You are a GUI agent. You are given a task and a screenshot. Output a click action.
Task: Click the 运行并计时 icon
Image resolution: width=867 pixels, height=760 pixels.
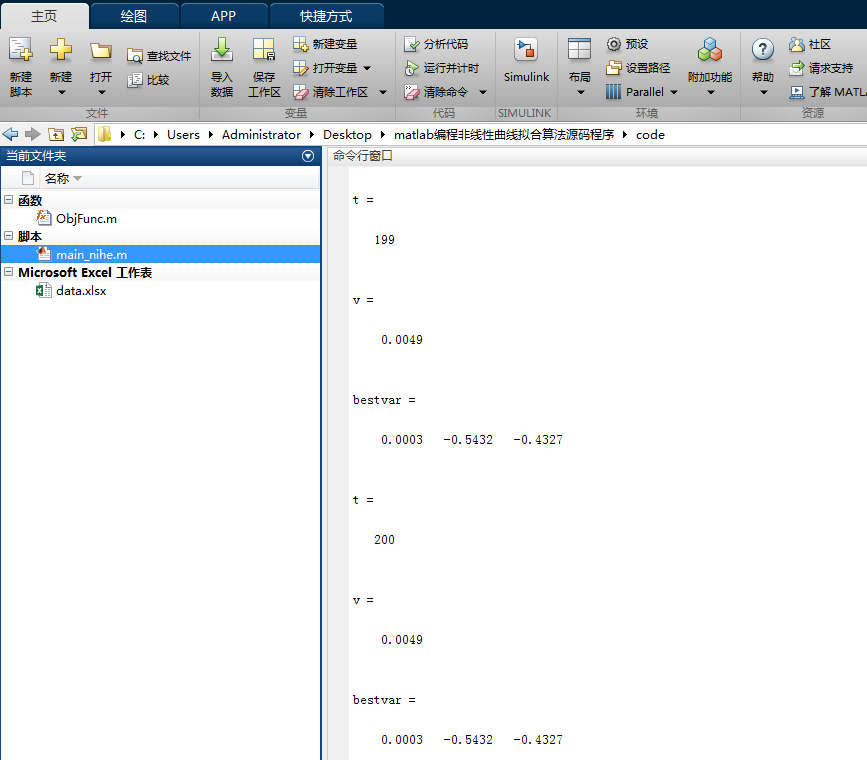[412, 68]
